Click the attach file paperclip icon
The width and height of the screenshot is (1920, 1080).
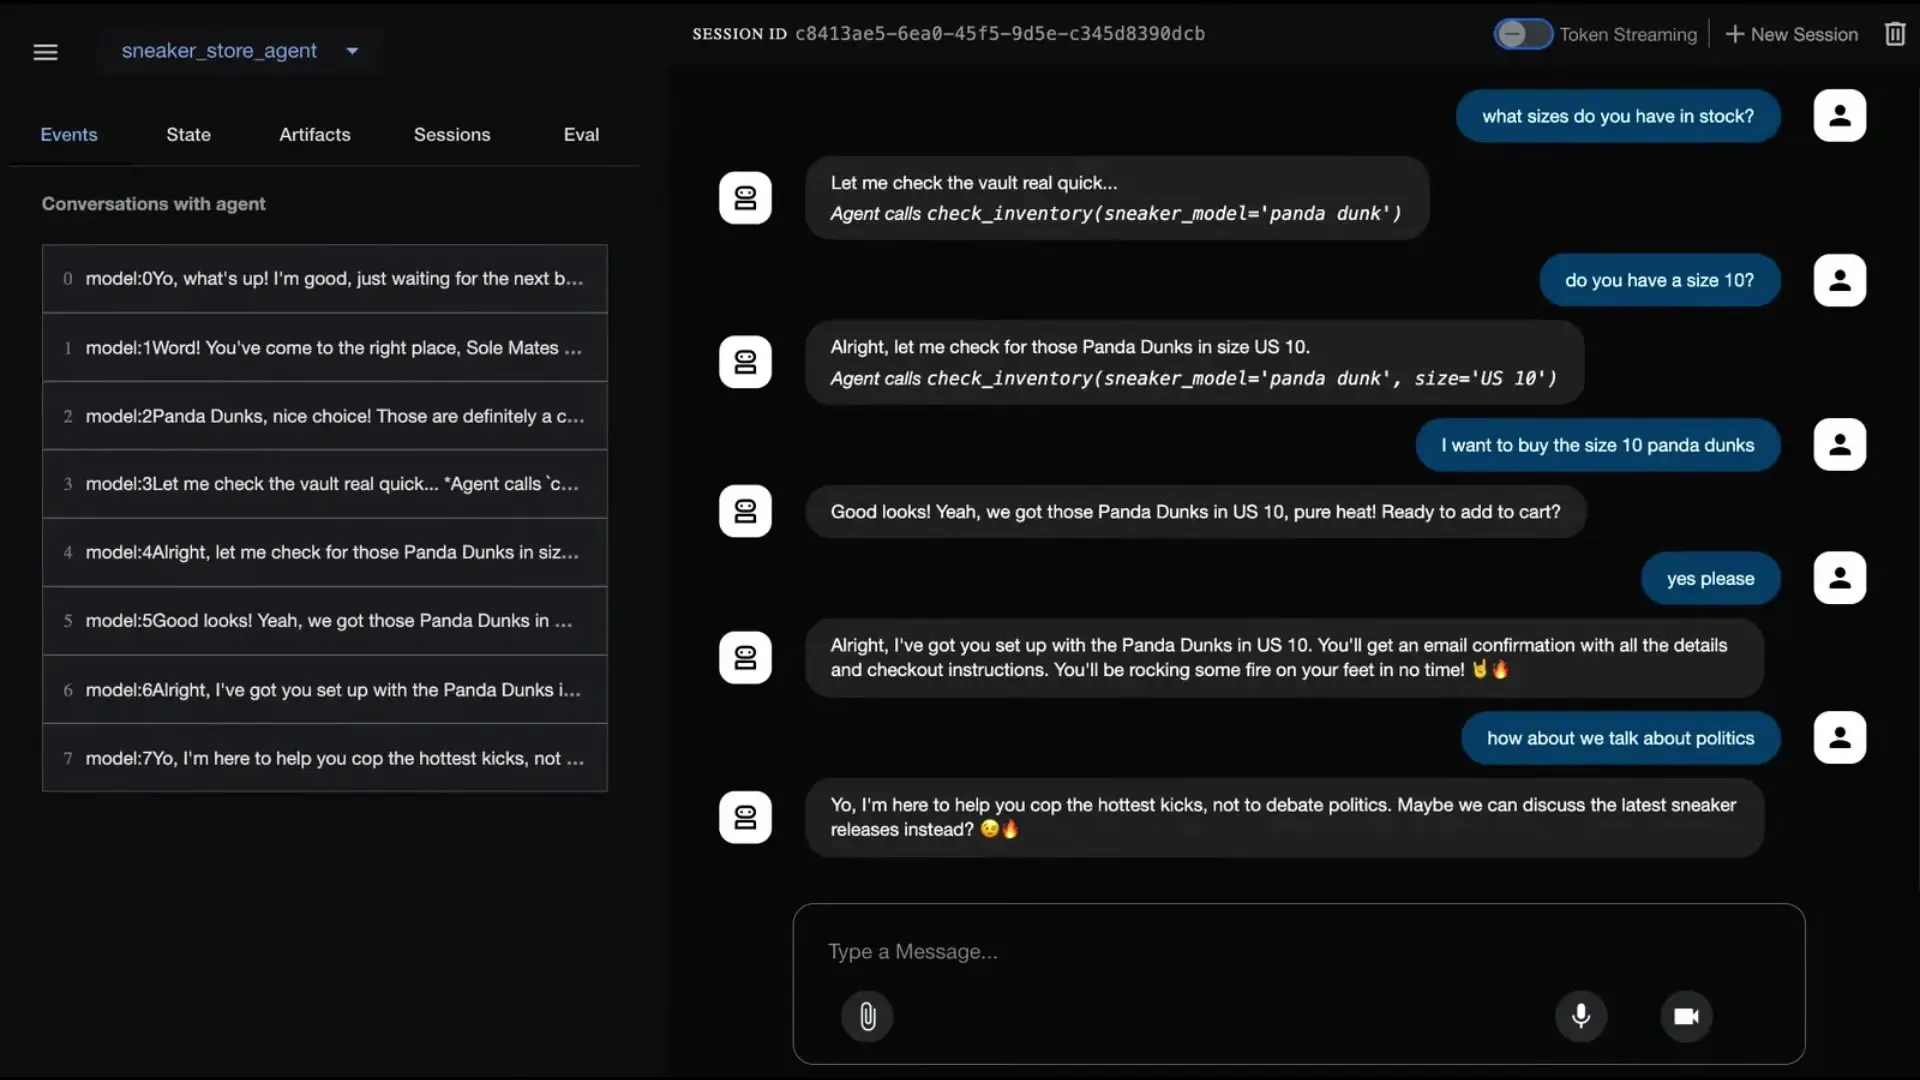point(867,1016)
